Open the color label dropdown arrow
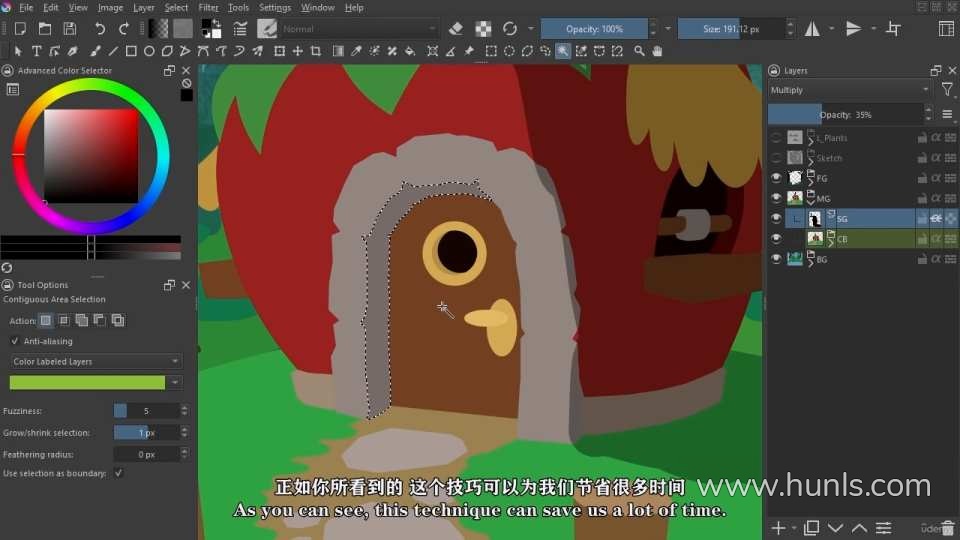 [x=175, y=383]
